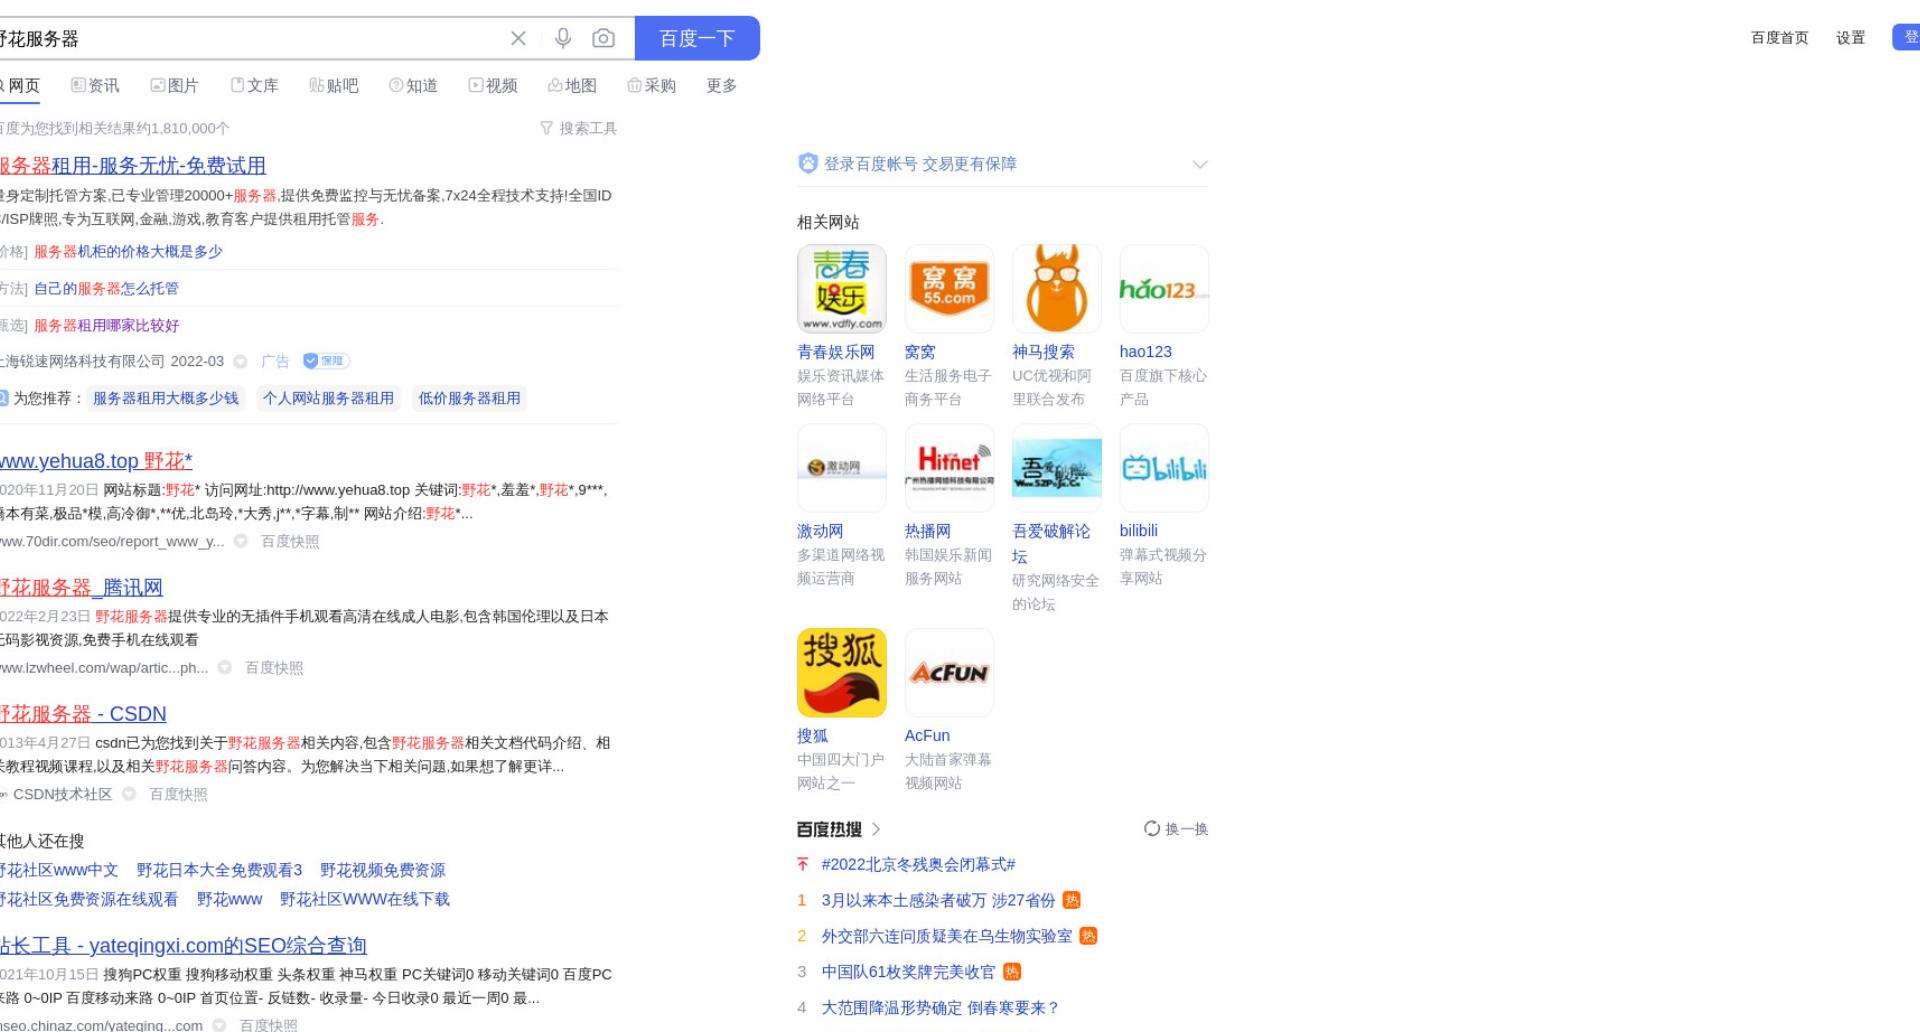Click security icon beside 上海锐速网络科技有限公司
The width and height of the screenshot is (1920, 1032).
pos(240,361)
